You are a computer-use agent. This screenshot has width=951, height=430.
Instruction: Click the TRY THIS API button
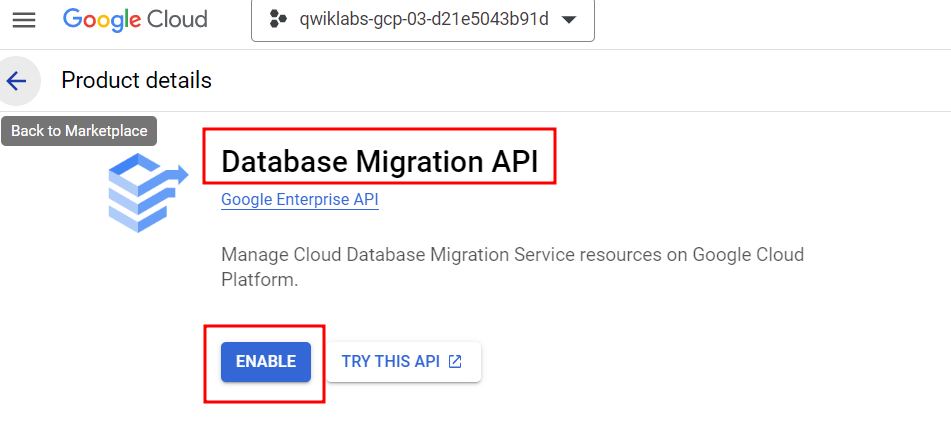404,362
